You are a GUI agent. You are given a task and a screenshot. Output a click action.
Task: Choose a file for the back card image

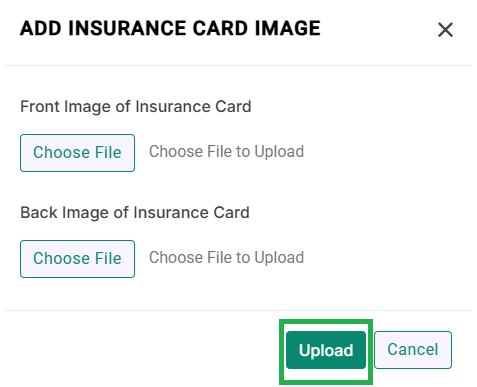coord(77,259)
